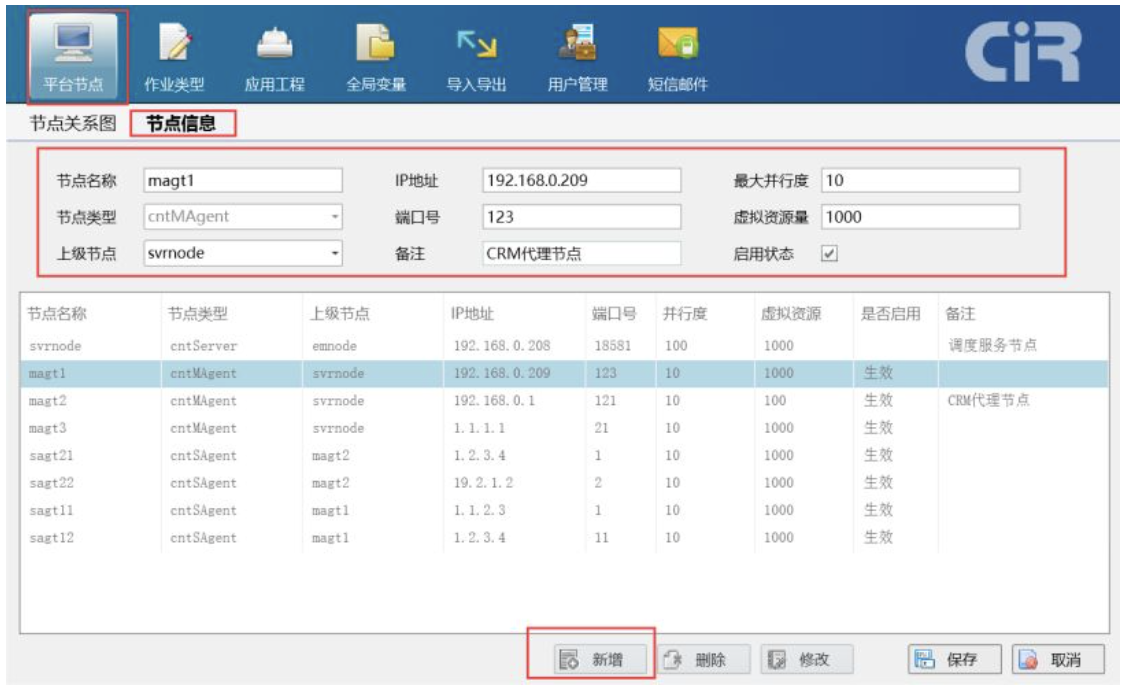
Task: Select the magt3 row name cell
Action: (47, 428)
